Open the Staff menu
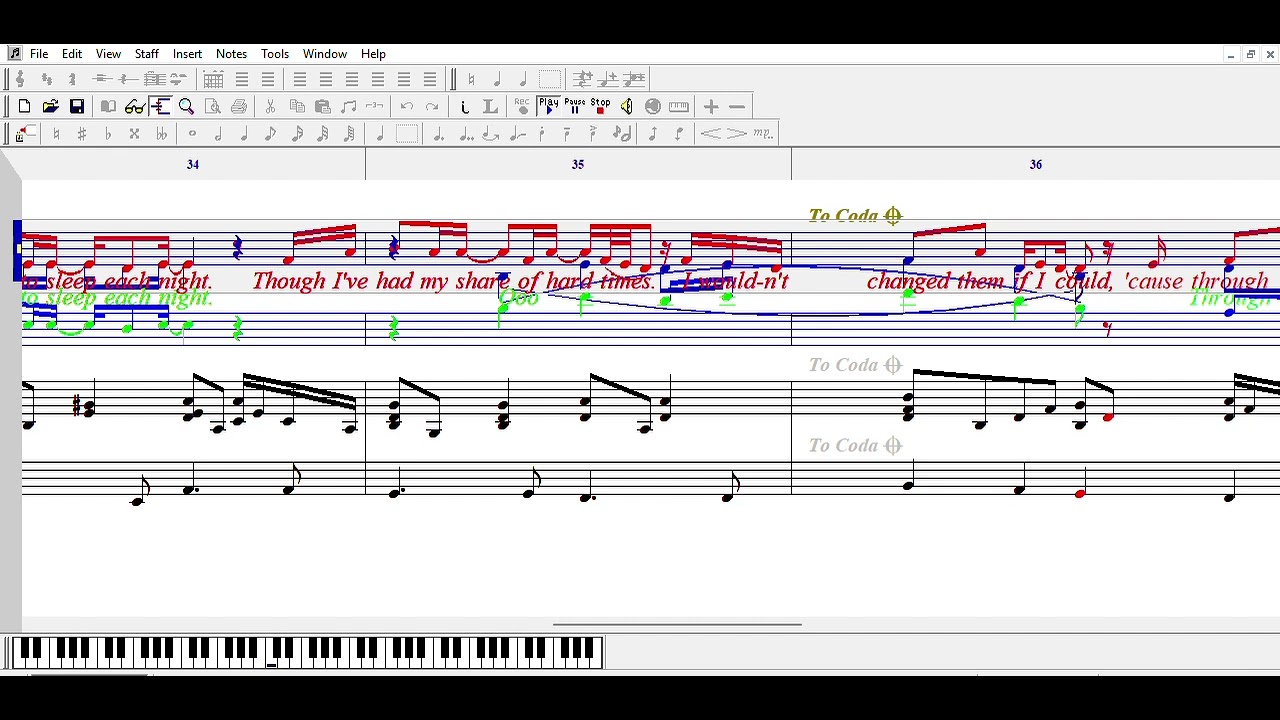 tap(147, 54)
